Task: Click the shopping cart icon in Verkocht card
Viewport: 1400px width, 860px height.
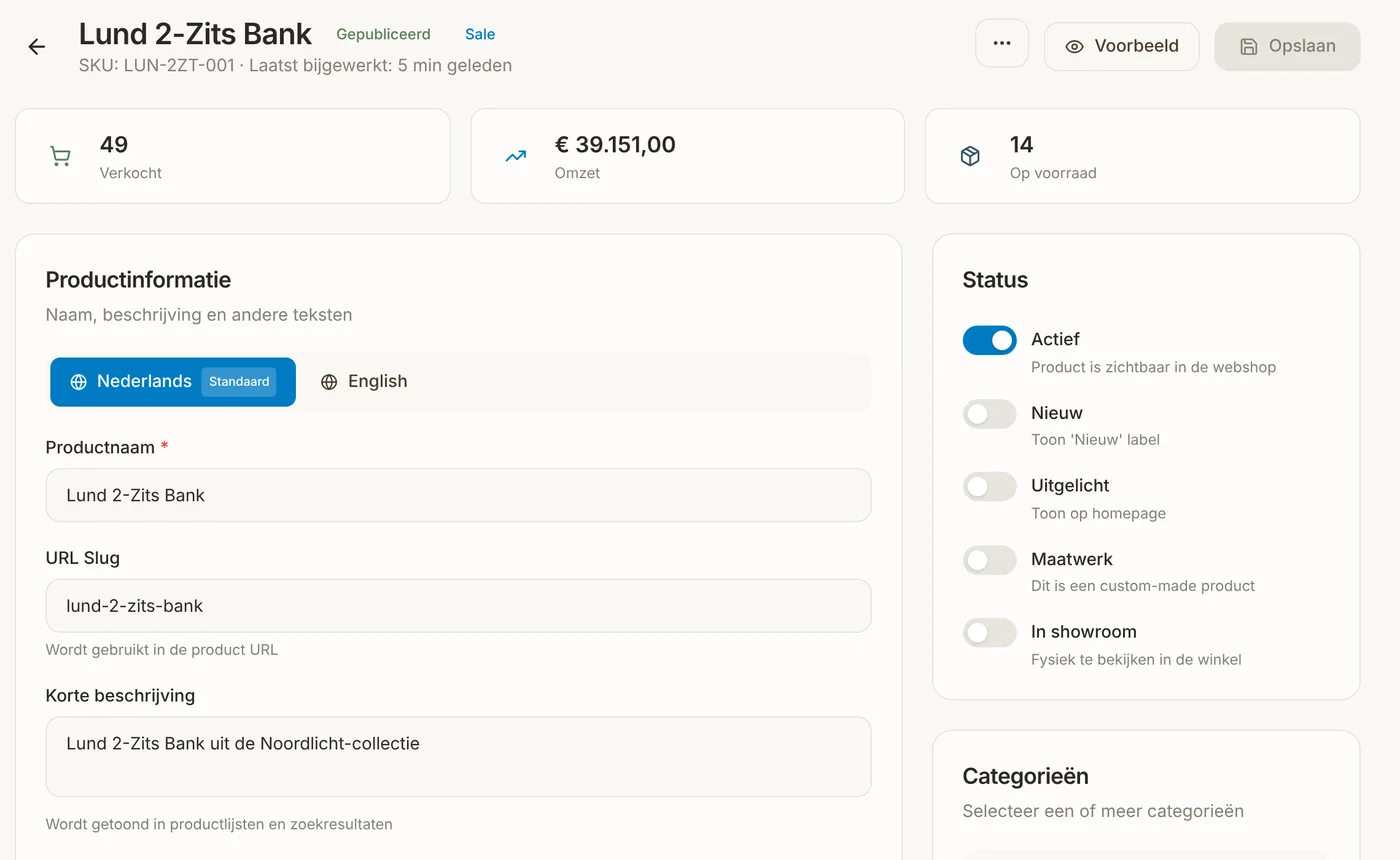Action: (x=60, y=156)
